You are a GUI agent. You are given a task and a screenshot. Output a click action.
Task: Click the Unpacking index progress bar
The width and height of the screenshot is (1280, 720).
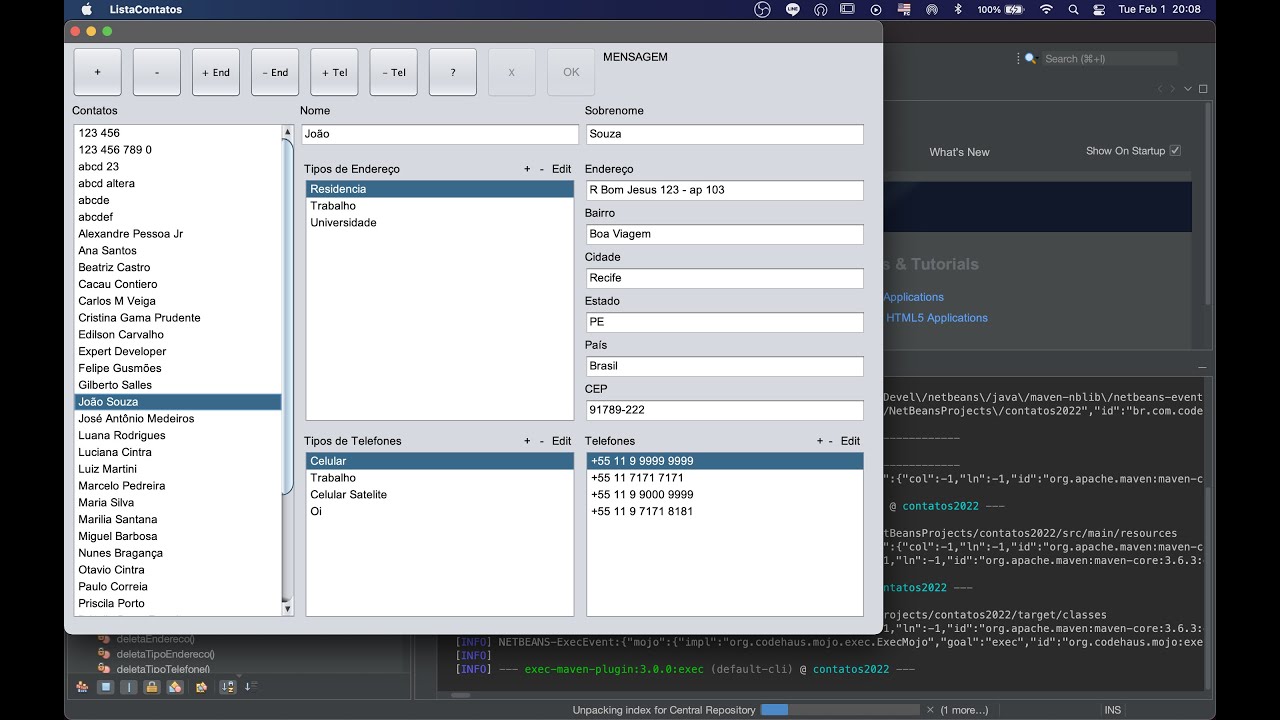click(x=838, y=710)
